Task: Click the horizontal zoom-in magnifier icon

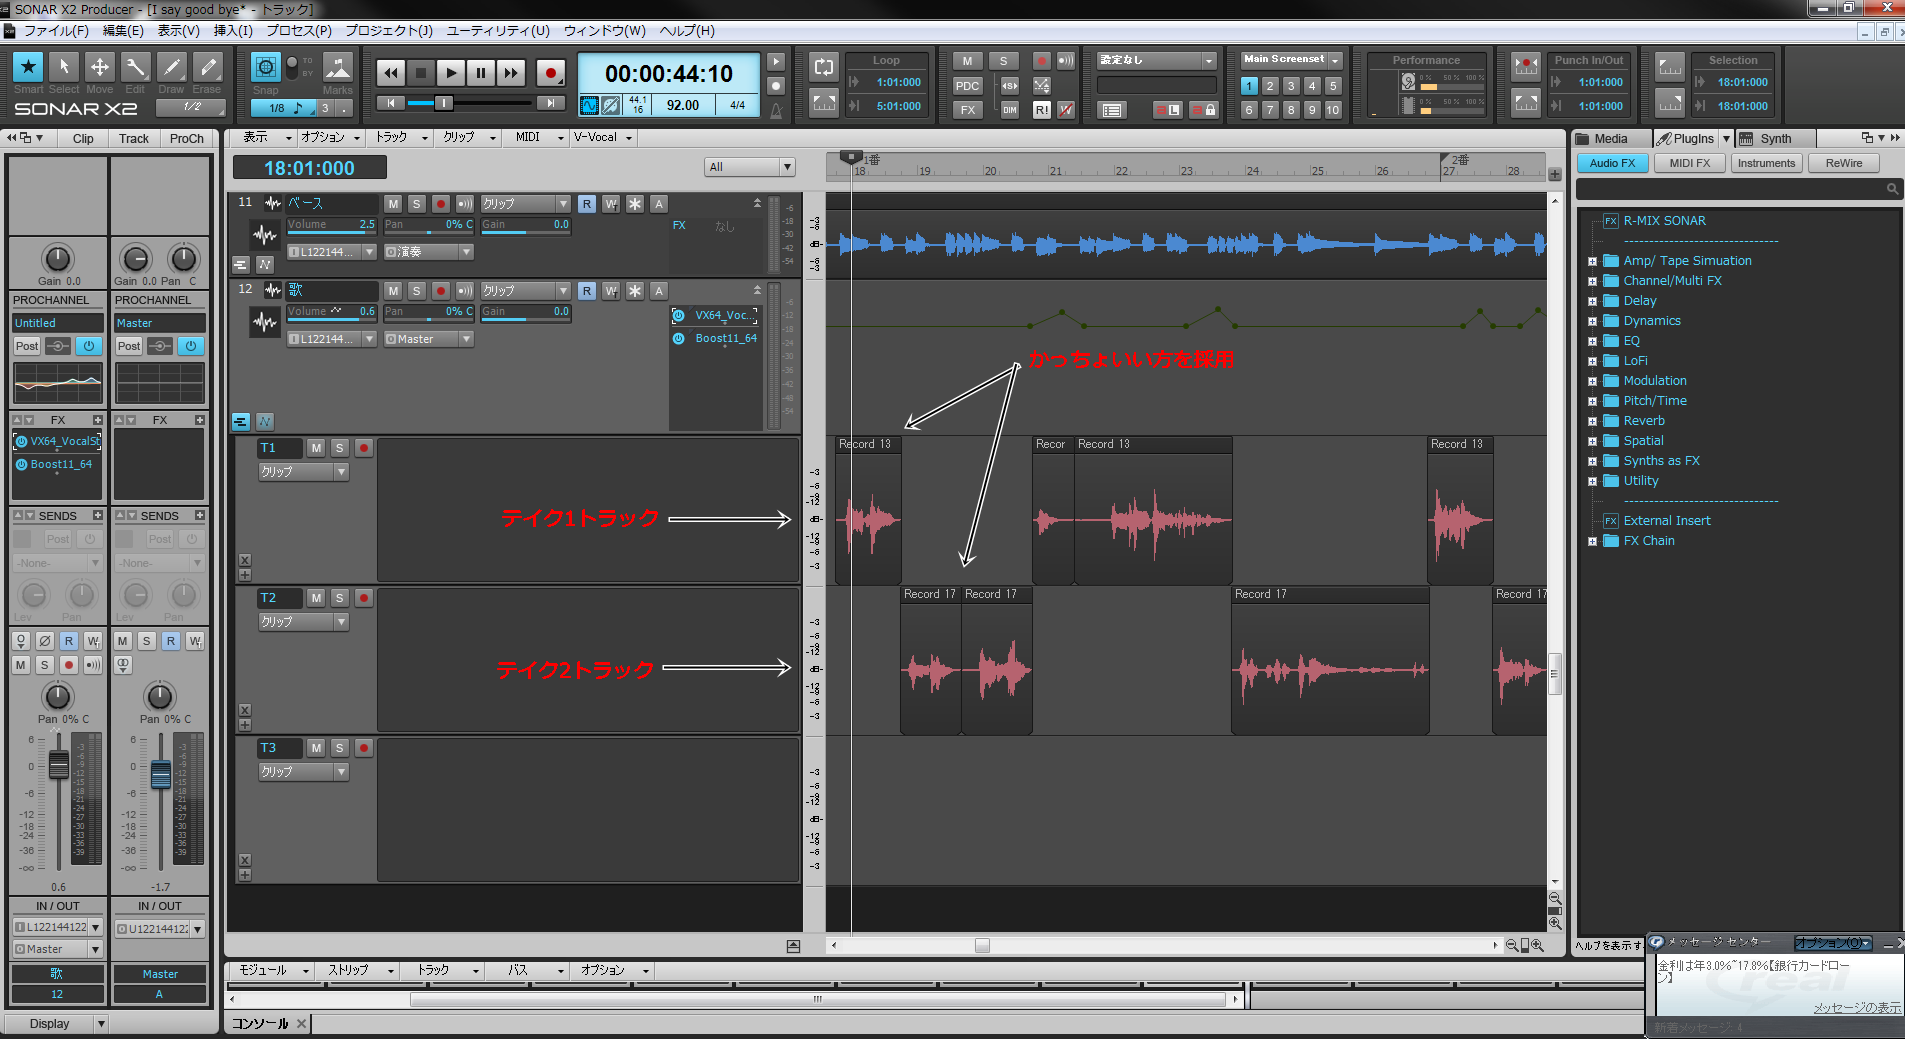Action: (1537, 945)
